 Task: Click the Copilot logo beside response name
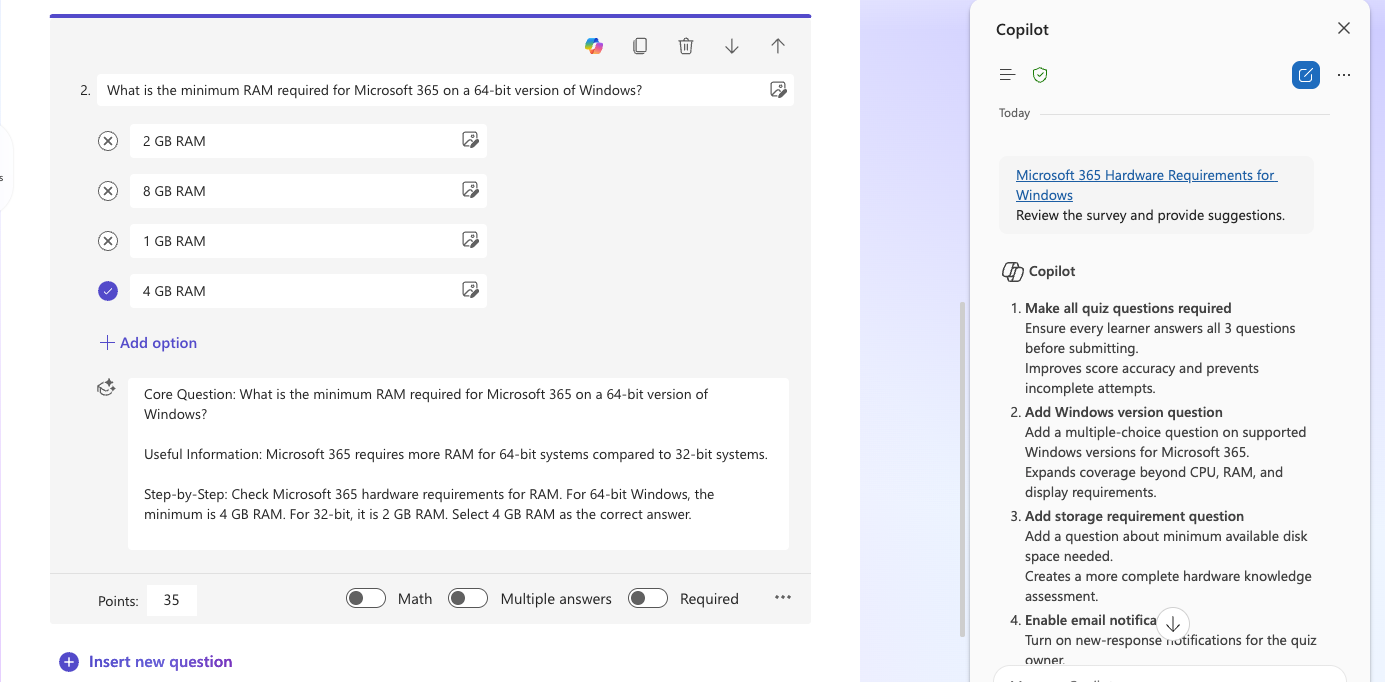click(x=1012, y=272)
